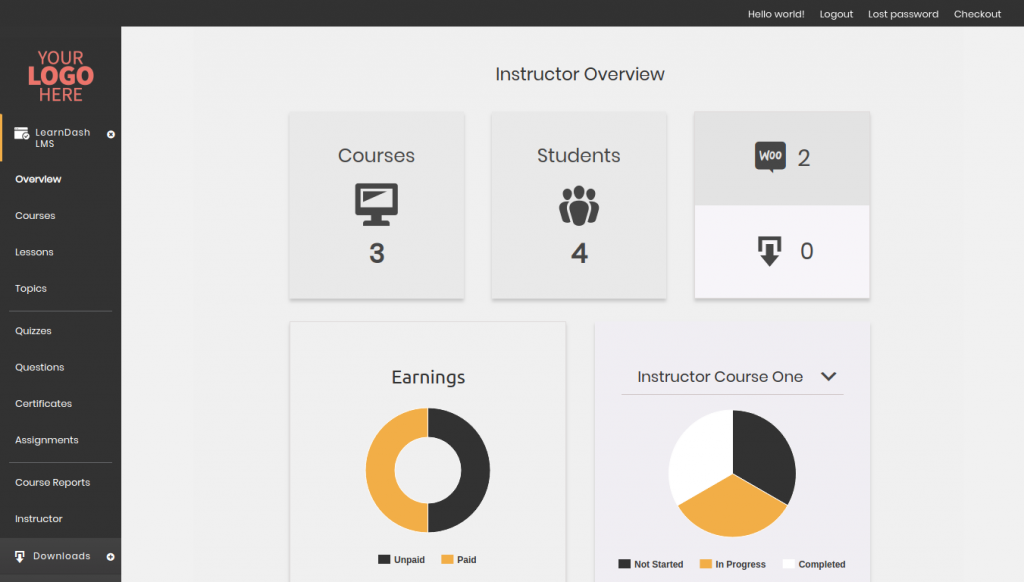Select Topics in the sidebar

[31, 288]
